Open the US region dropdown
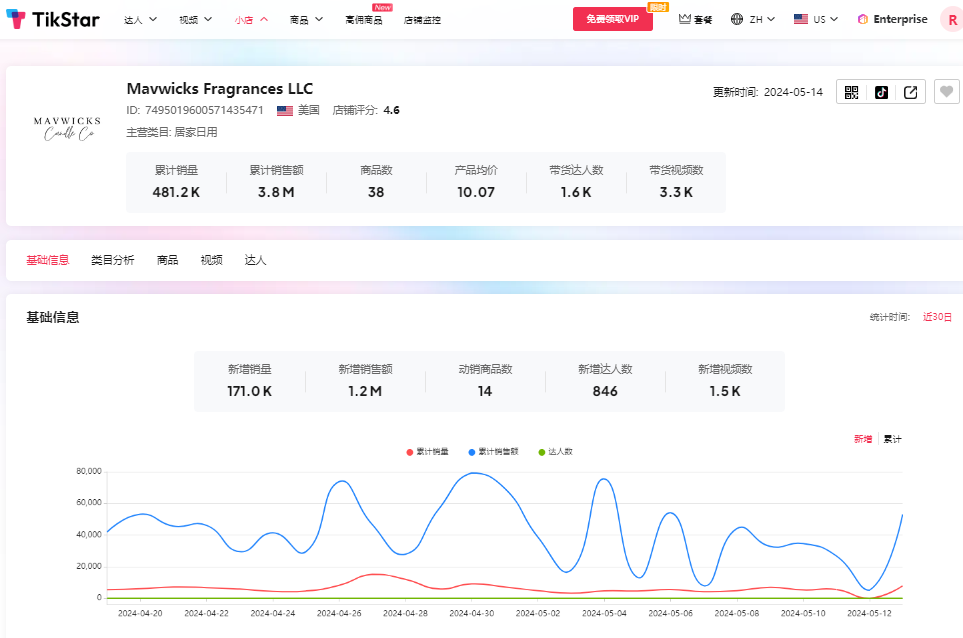963x638 pixels. [x=825, y=20]
